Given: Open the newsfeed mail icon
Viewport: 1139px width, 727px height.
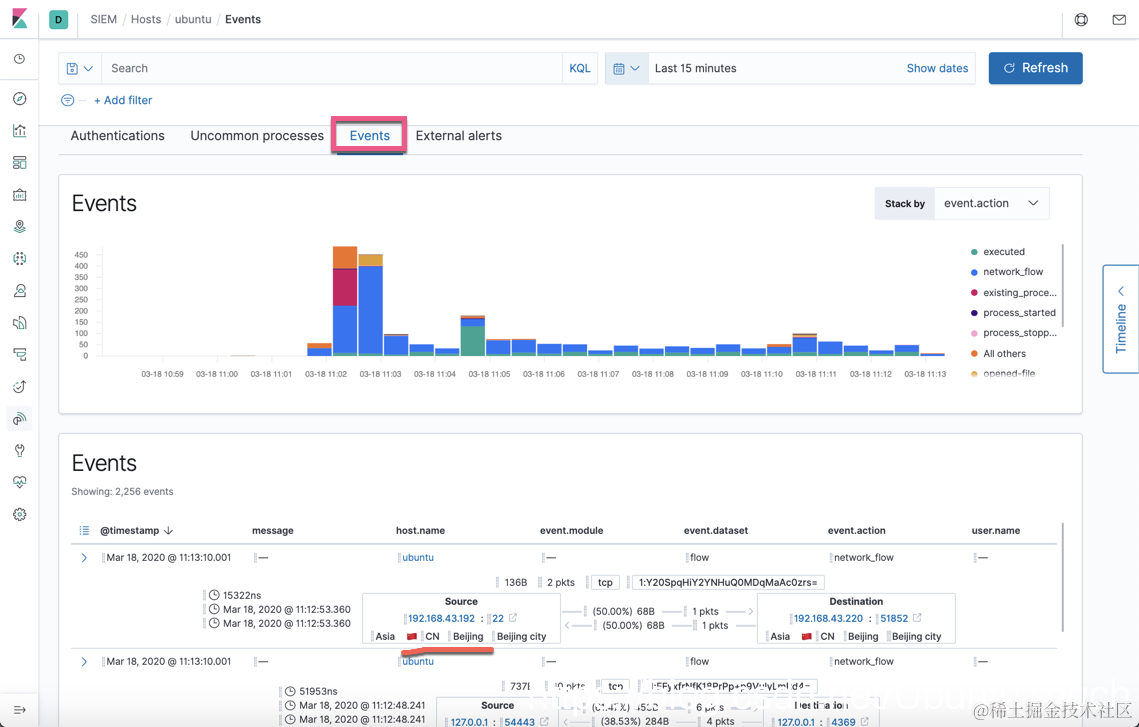Looking at the screenshot, I should coord(1119,20).
